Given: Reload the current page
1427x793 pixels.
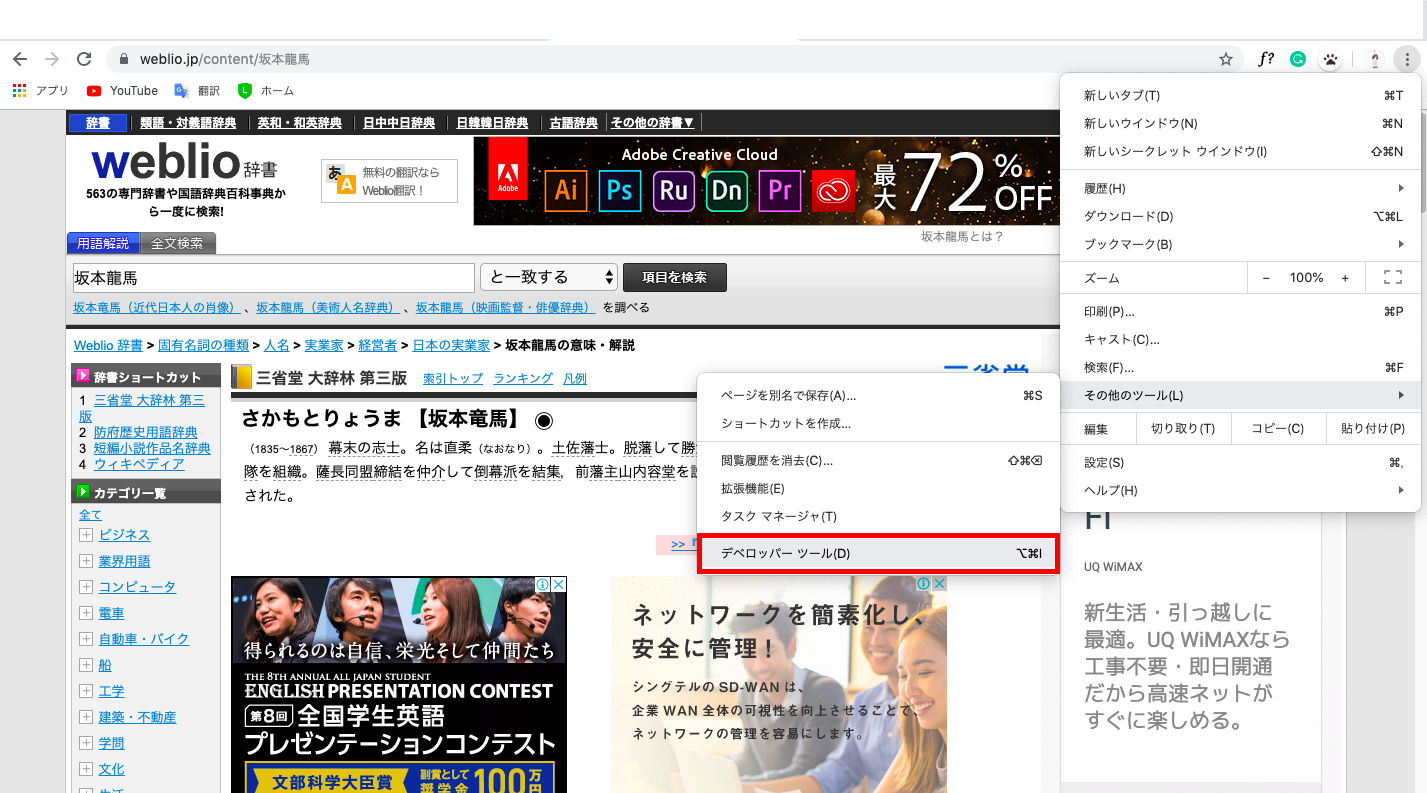Looking at the screenshot, I should click(84, 59).
